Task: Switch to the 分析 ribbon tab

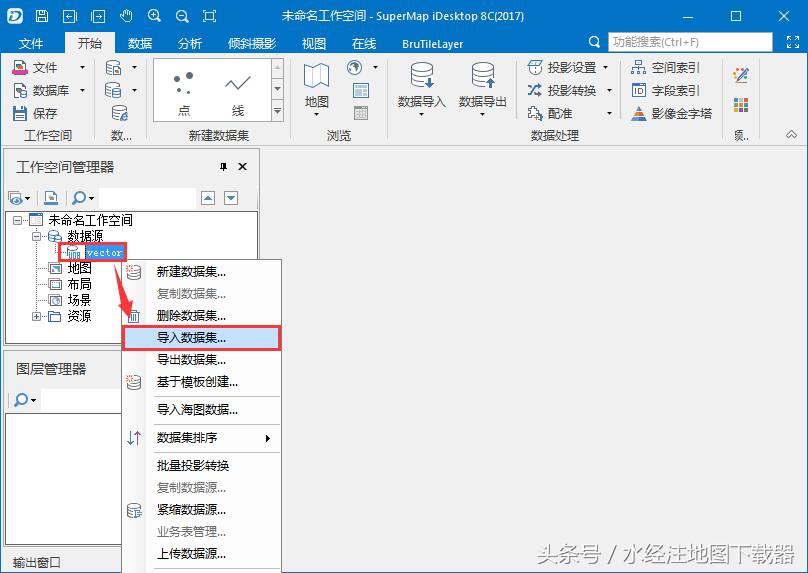Action: pyautogui.click(x=190, y=44)
